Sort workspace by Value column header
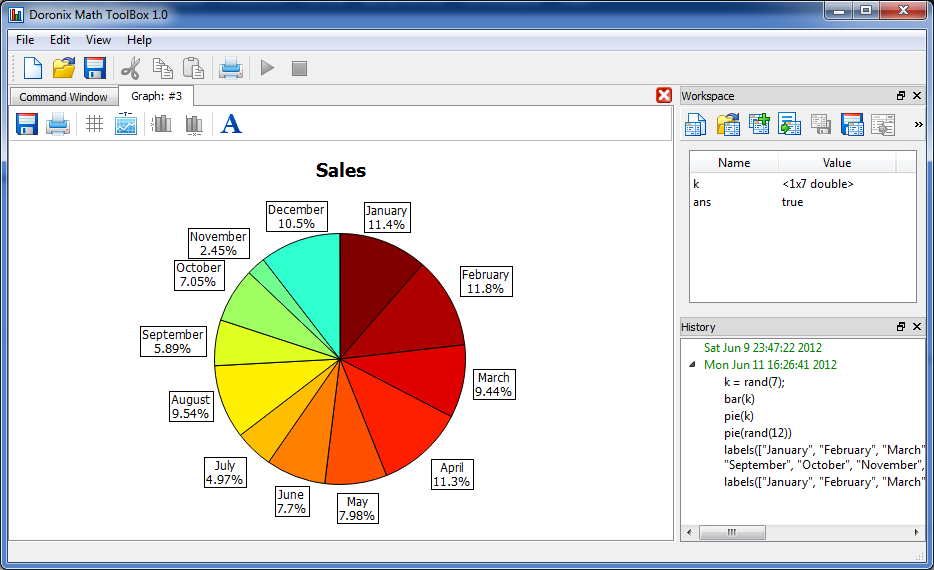934x570 pixels. 836,163
